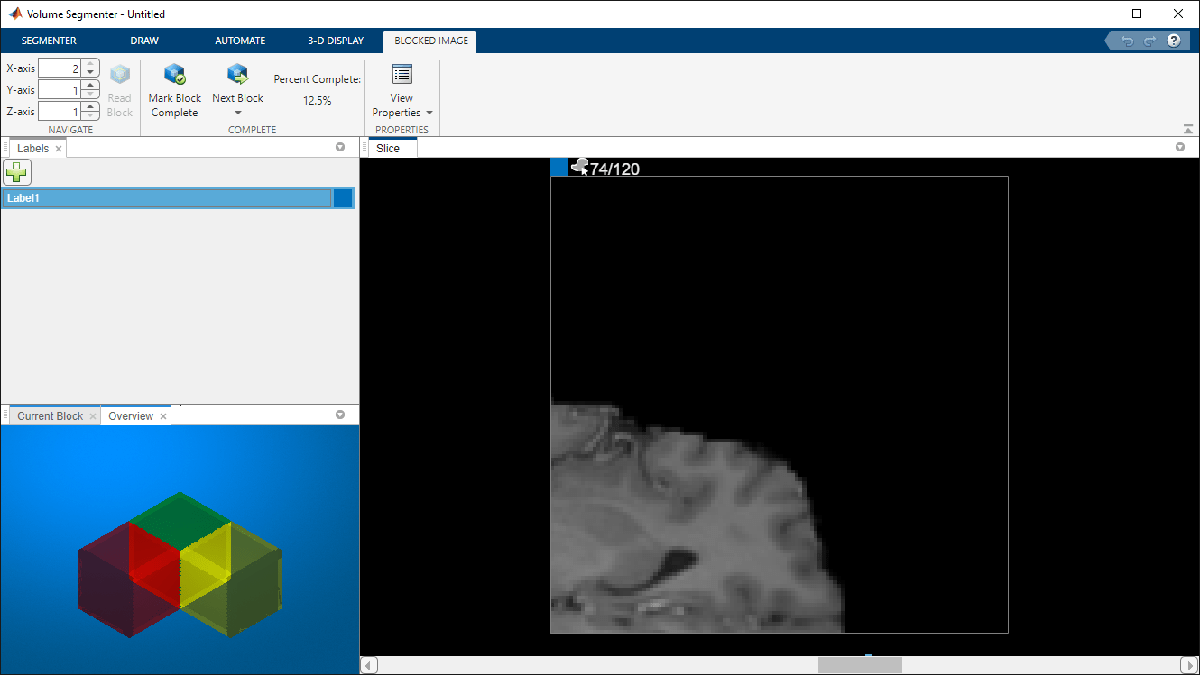Click the X-axis value field
The width and height of the screenshot is (1200, 675).
click(x=60, y=68)
